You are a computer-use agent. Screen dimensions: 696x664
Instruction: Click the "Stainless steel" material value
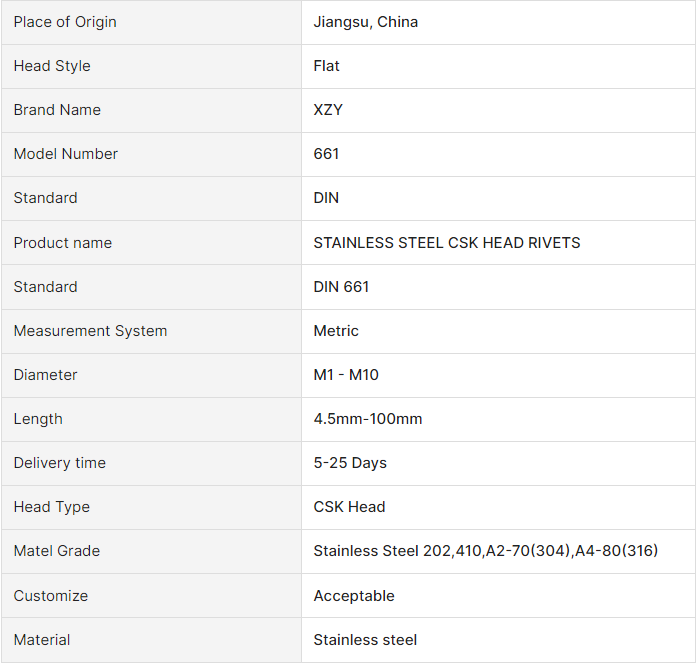pyautogui.click(x=365, y=640)
